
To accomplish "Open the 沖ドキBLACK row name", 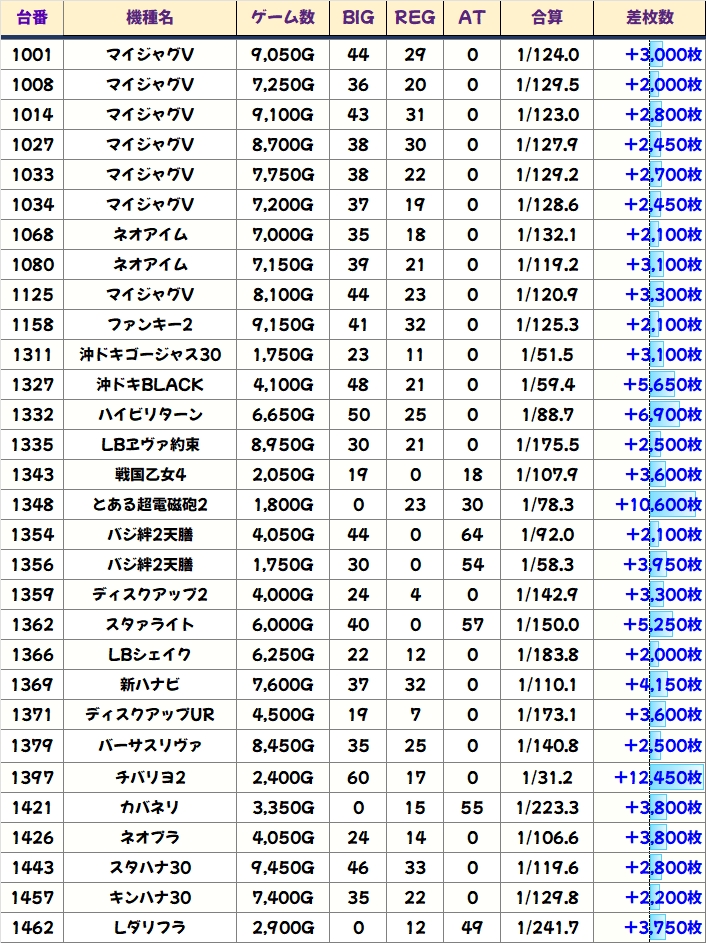I will 150,385.
